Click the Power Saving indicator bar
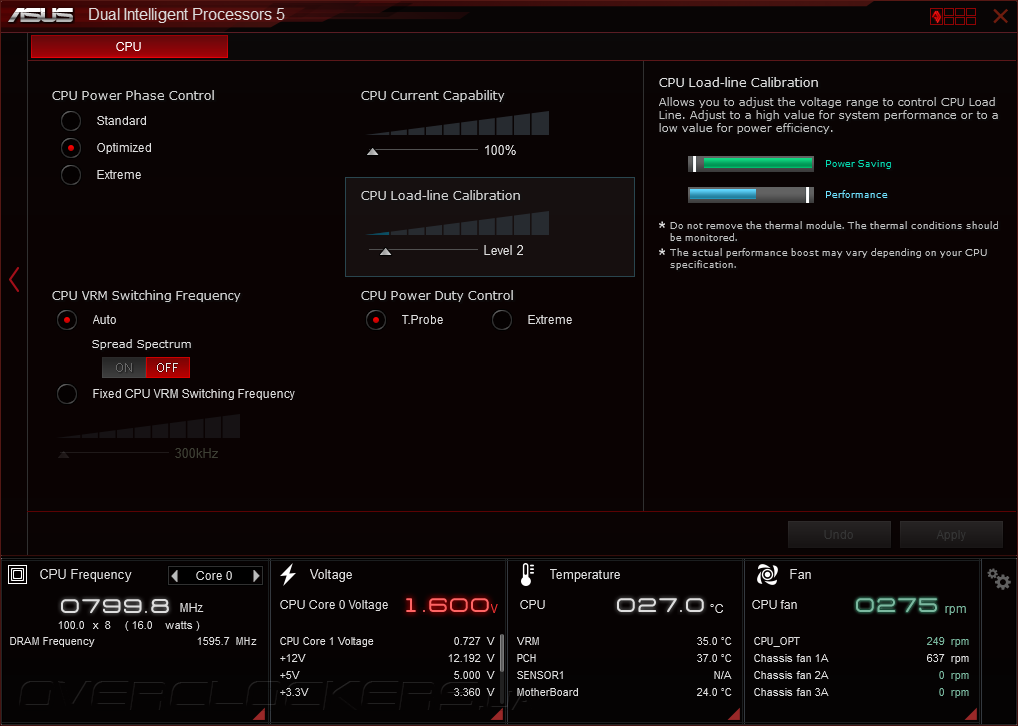 click(x=751, y=164)
